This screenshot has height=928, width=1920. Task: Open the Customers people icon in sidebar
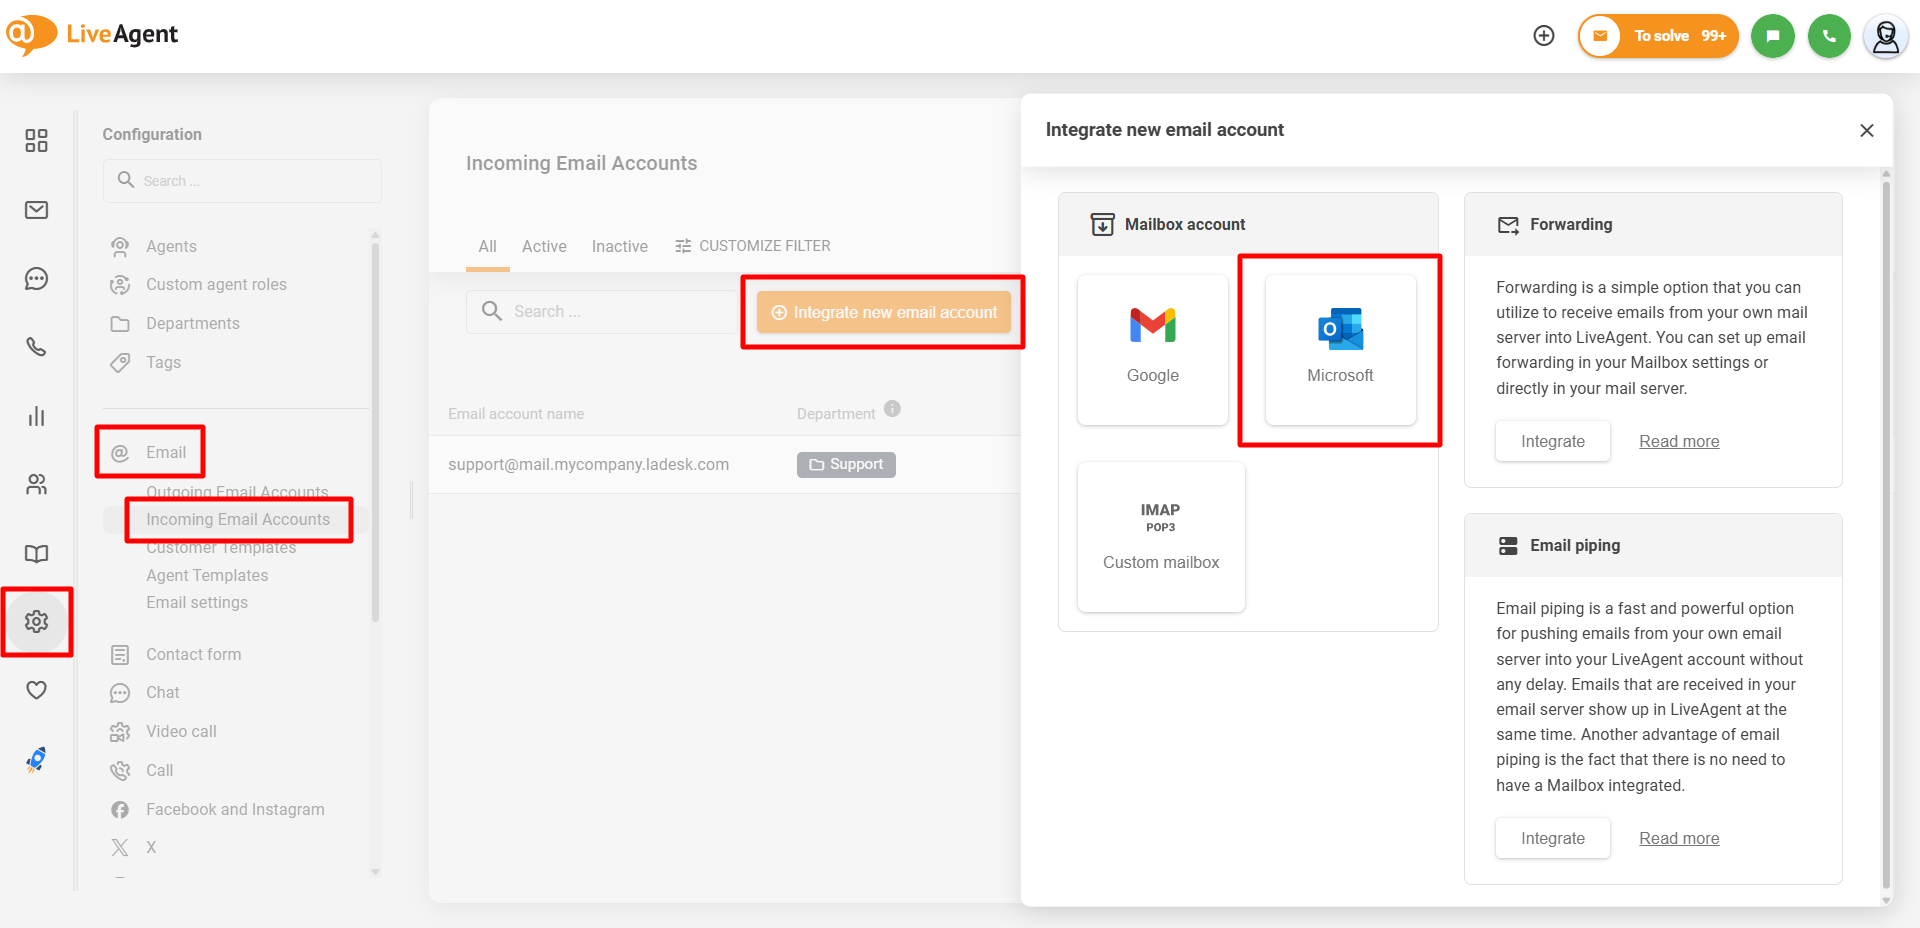tap(36, 485)
